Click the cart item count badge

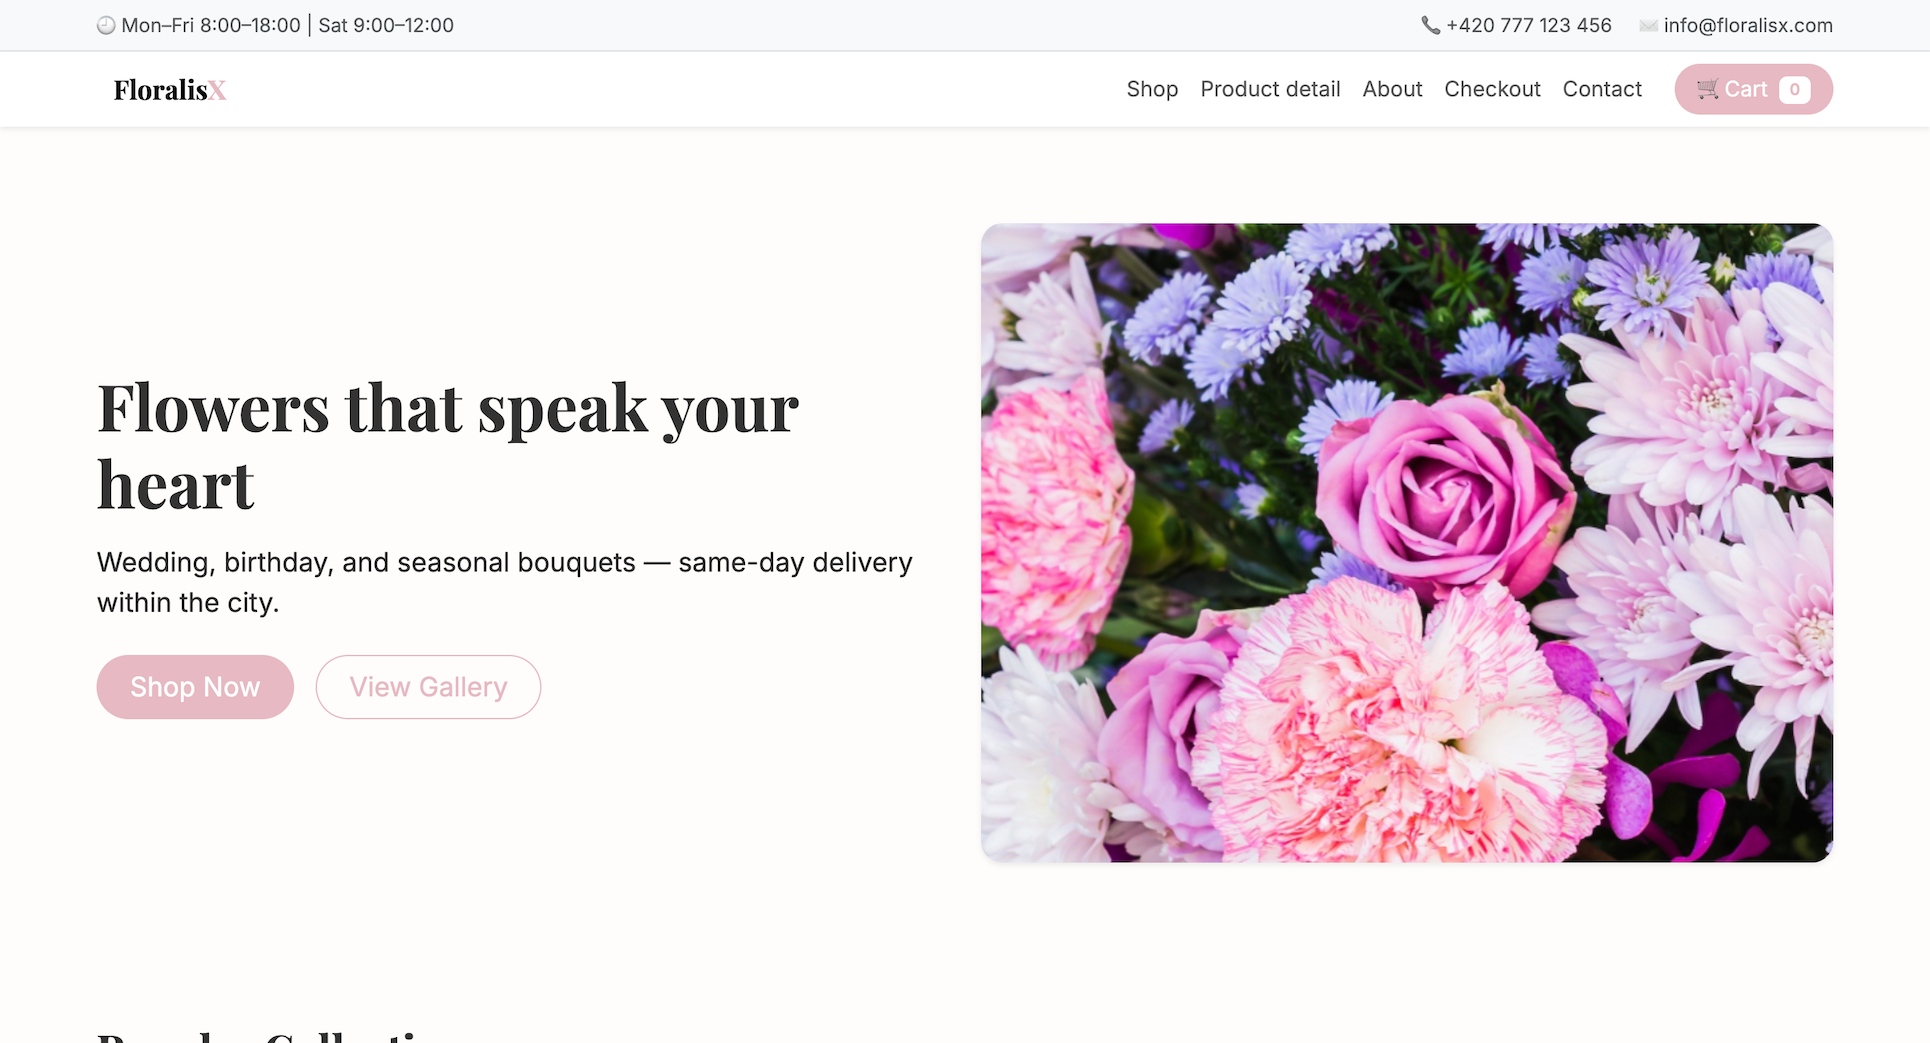click(1794, 89)
